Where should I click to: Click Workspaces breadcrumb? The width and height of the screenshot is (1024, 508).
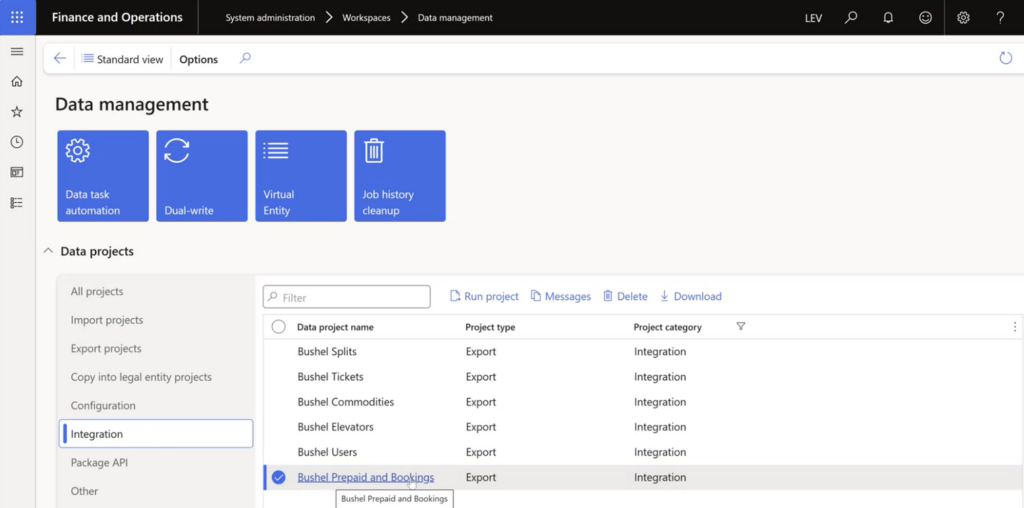(x=366, y=18)
